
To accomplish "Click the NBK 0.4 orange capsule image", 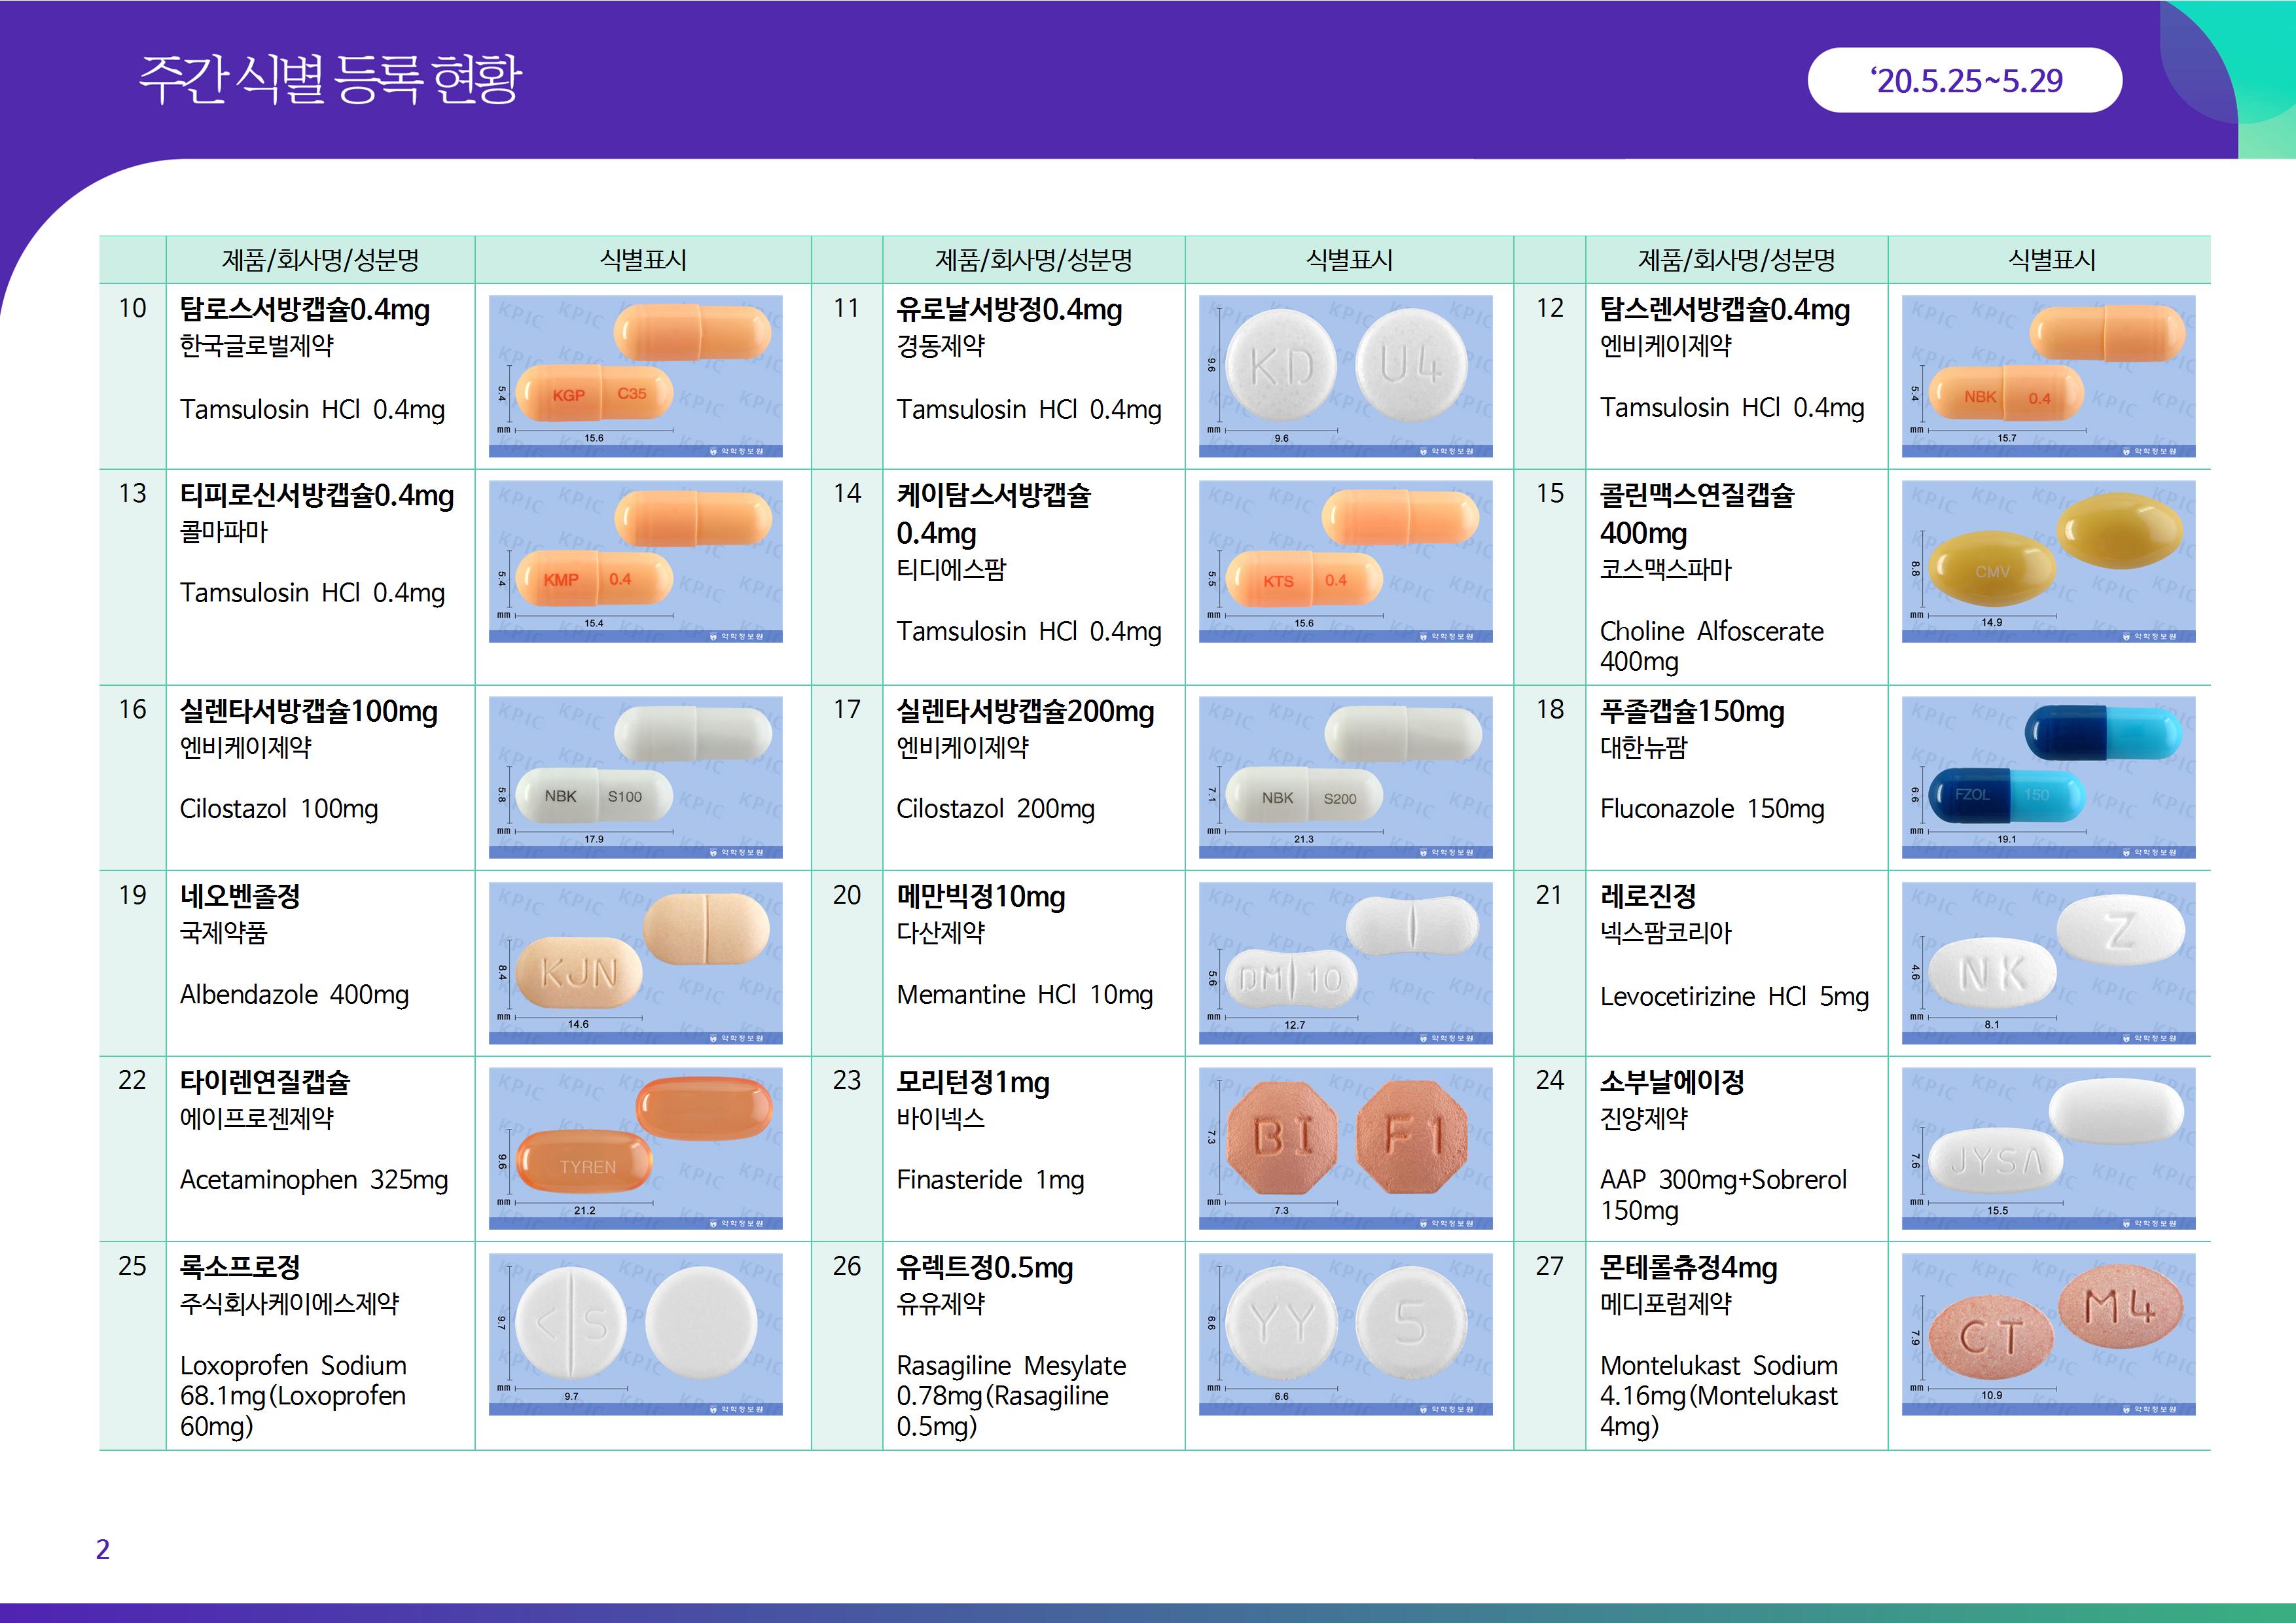I will (2048, 376).
